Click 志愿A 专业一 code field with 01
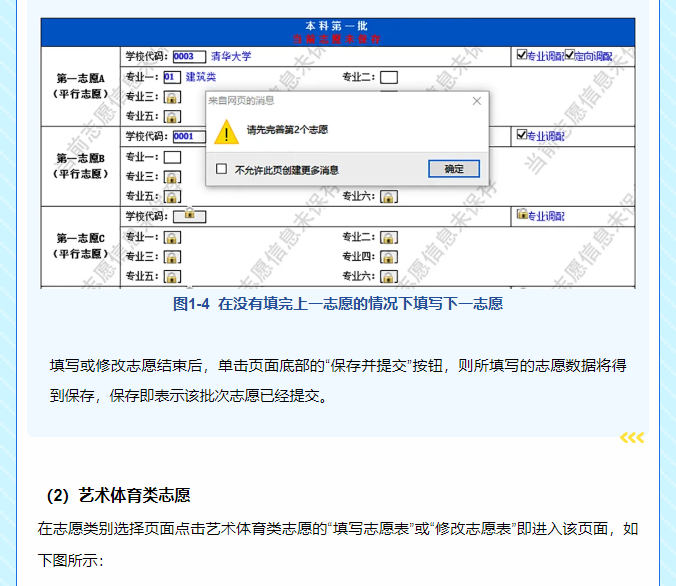The width and height of the screenshot is (676, 586). pyautogui.click(x=172, y=77)
